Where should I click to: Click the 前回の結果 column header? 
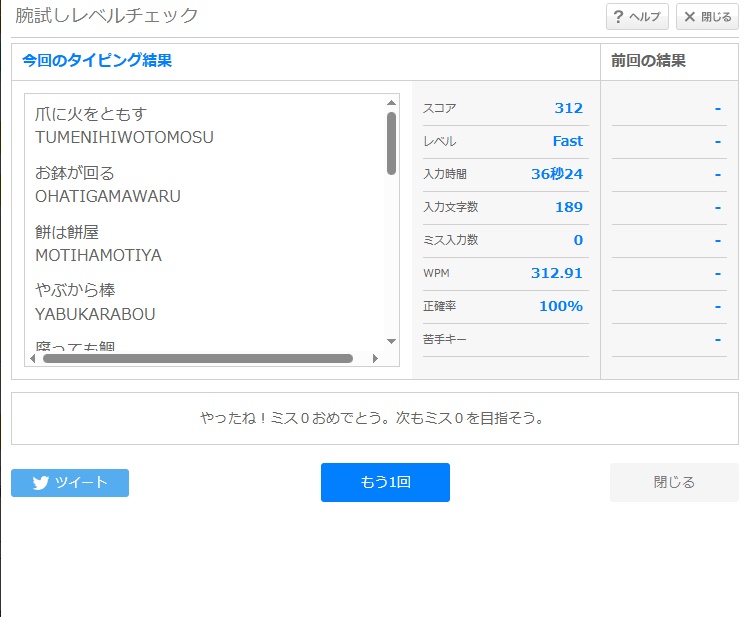point(649,61)
